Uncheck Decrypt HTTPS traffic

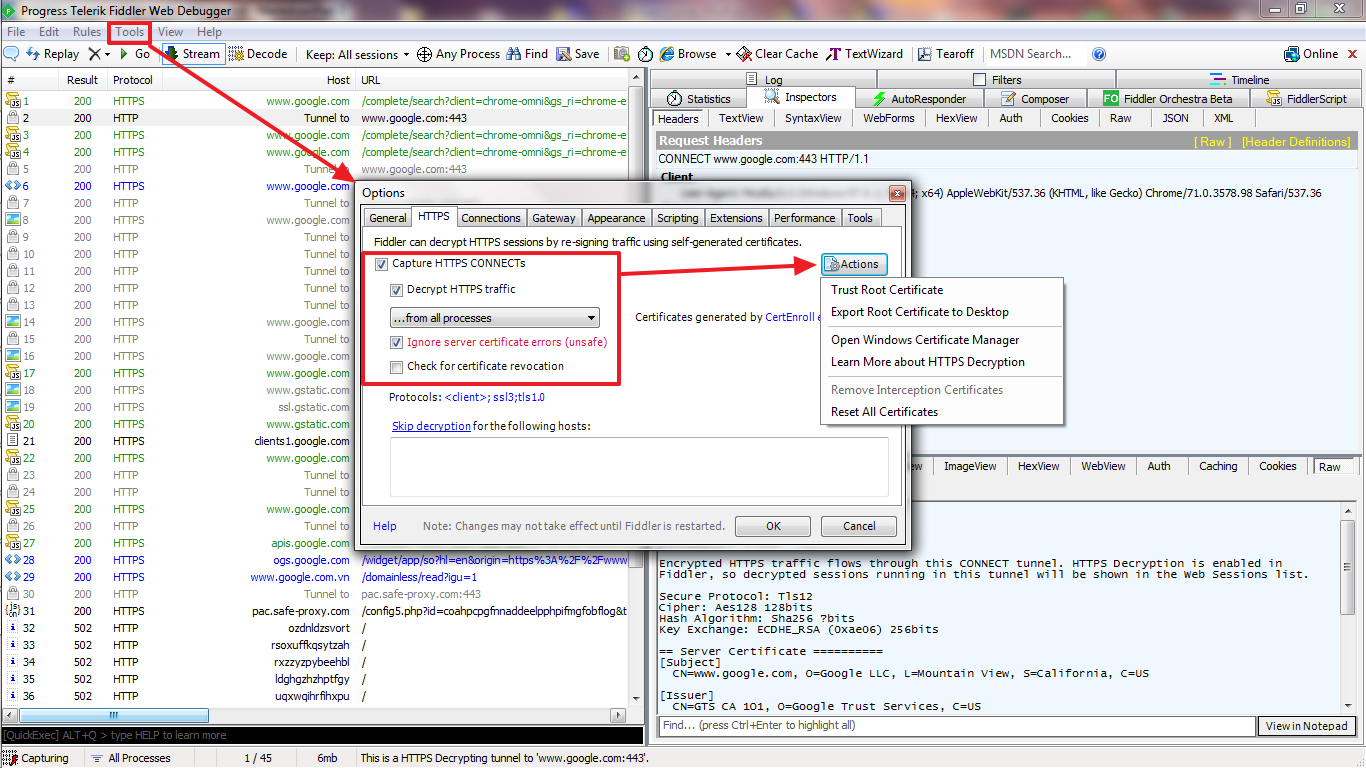pyautogui.click(x=397, y=290)
